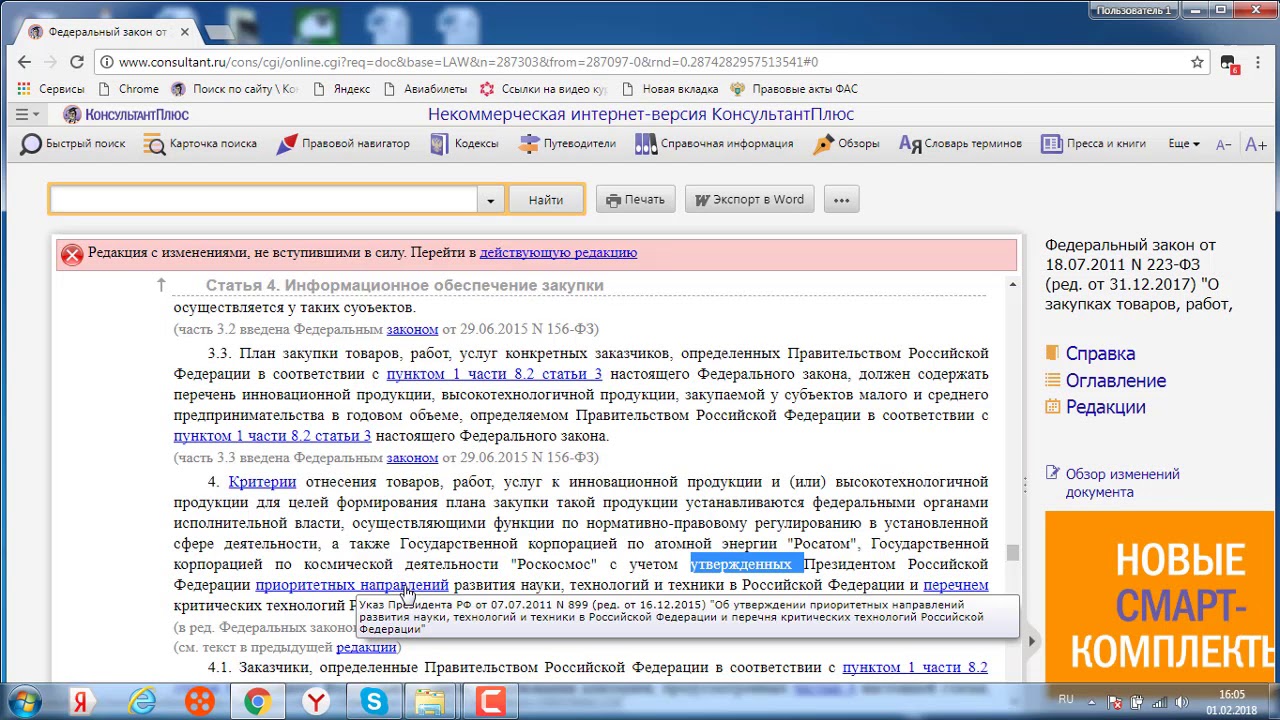This screenshot has height=720, width=1280.
Task: Open Карточка поиска
Action: coord(200,144)
